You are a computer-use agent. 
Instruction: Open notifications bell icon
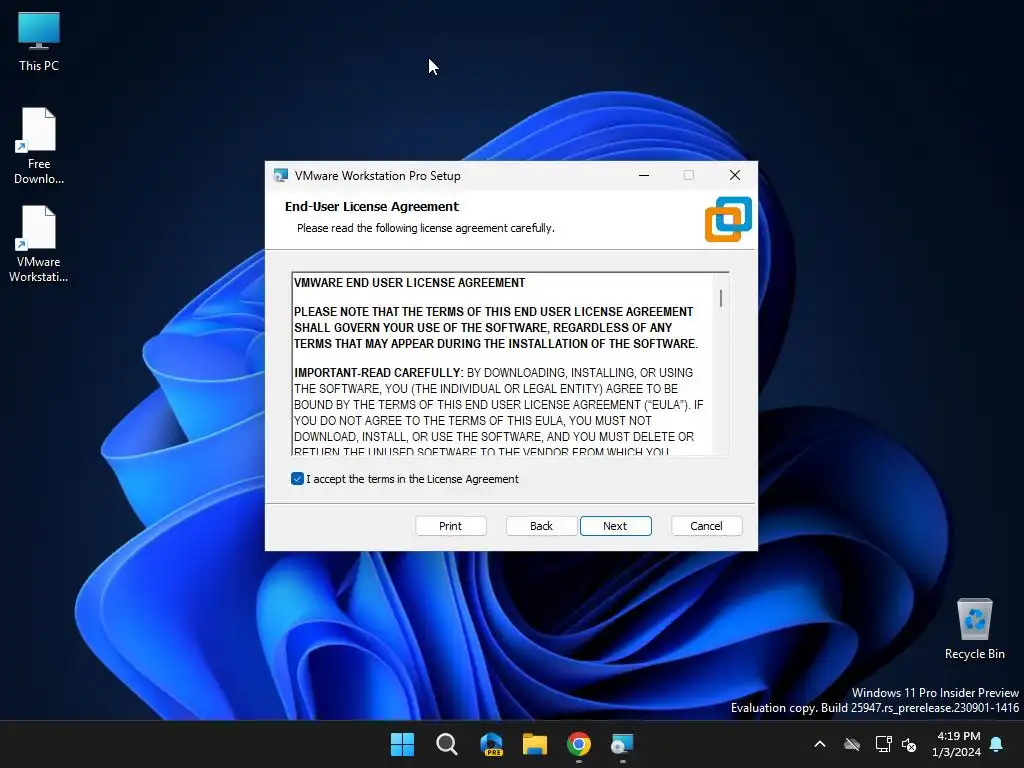(997, 744)
